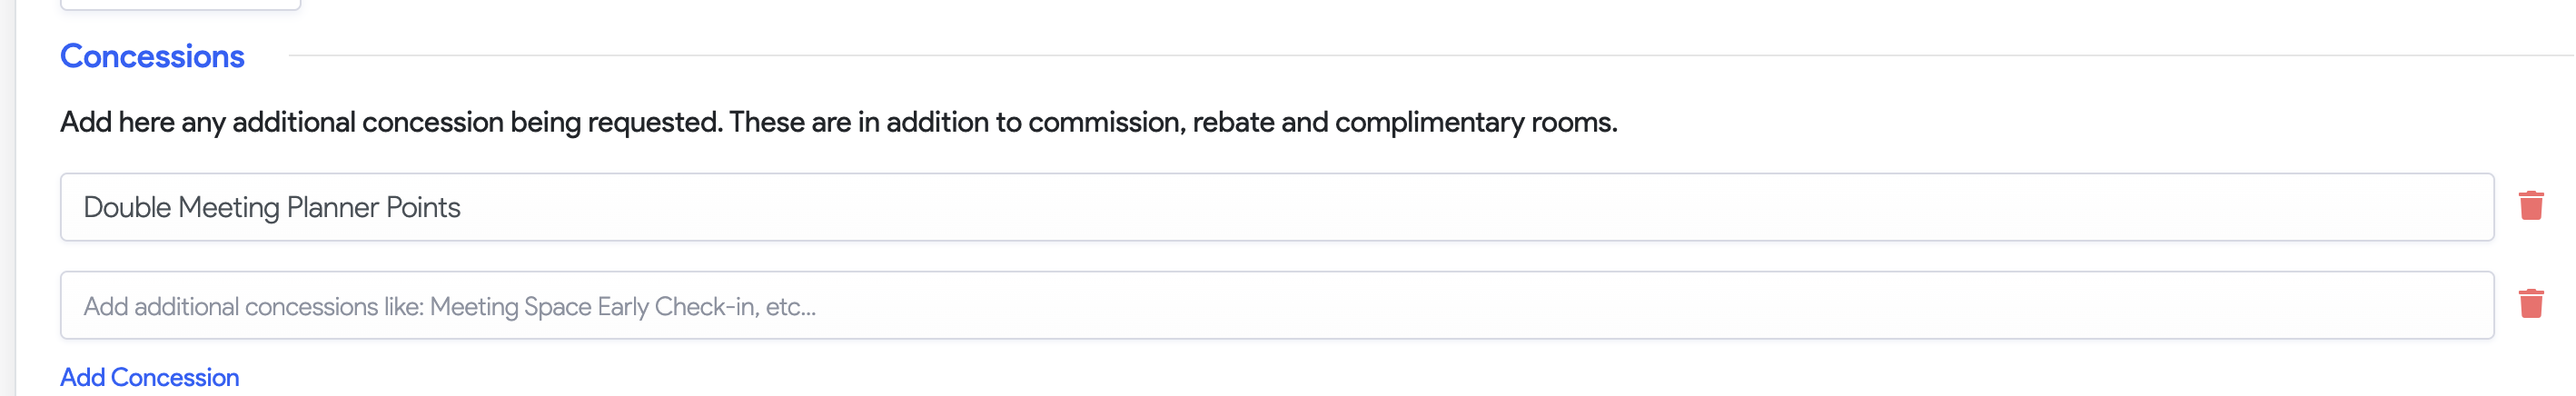The height and width of the screenshot is (396, 2576).
Task: Click the concession instructions description text
Action: point(838,122)
